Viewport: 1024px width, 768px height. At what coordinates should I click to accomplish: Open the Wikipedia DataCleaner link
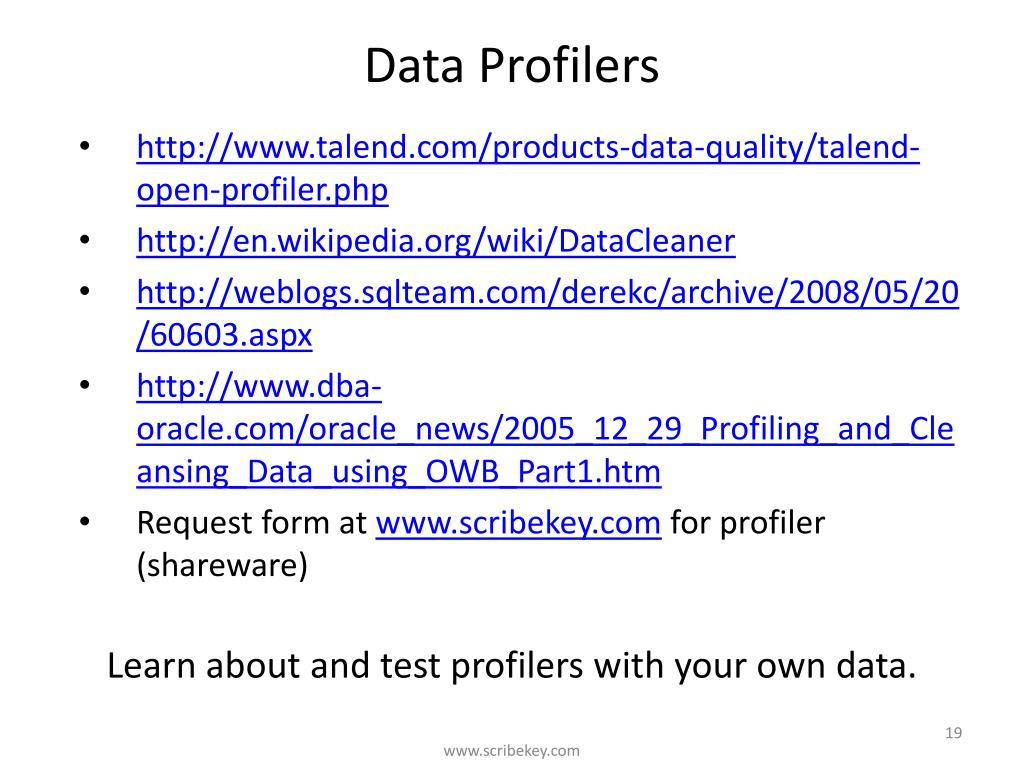click(x=436, y=242)
